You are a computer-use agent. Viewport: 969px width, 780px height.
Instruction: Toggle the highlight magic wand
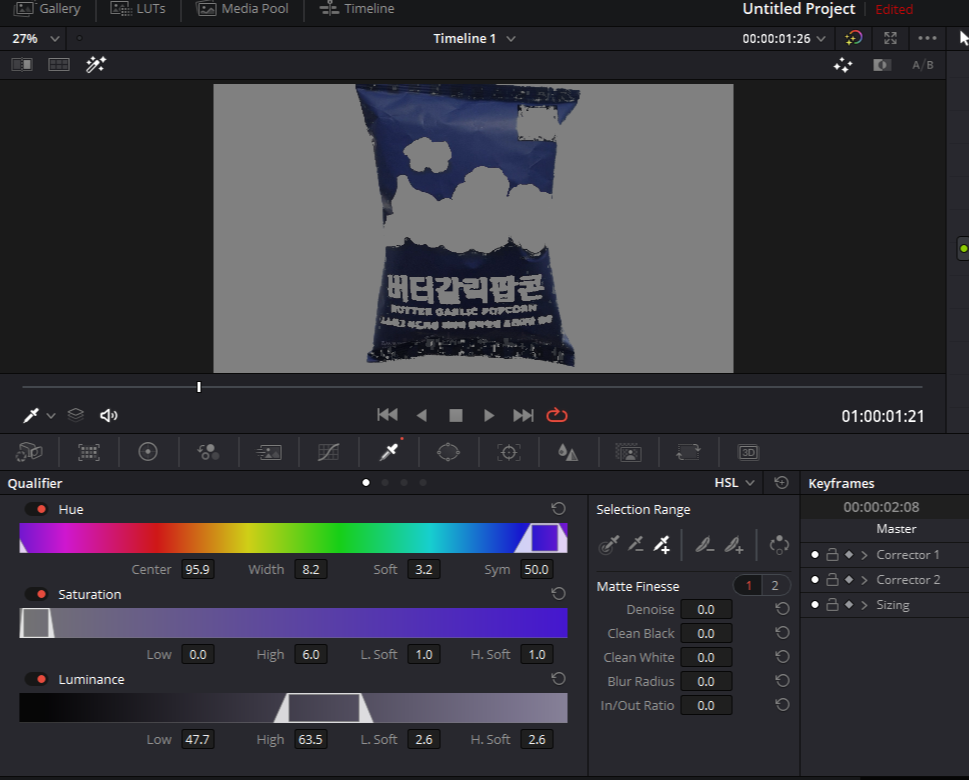point(96,64)
